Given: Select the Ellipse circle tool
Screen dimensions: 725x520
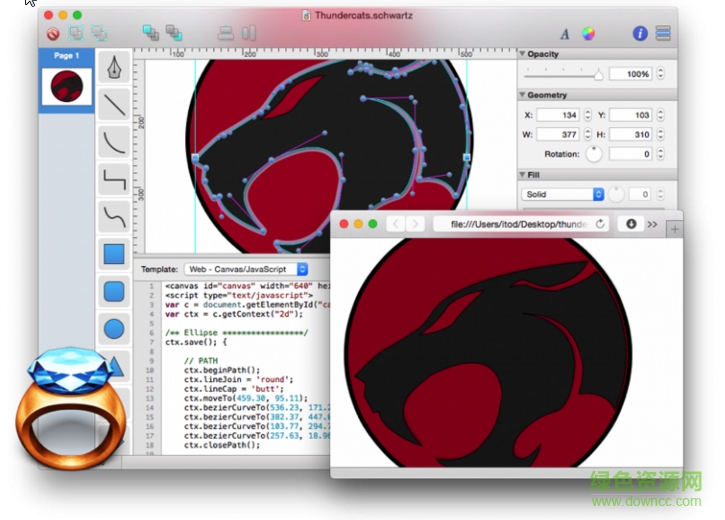Looking at the screenshot, I should tap(114, 328).
